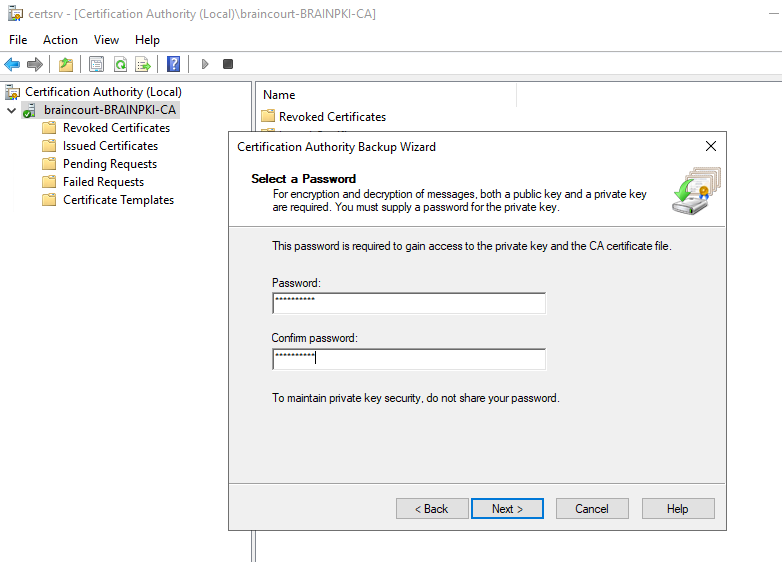782x562 pixels.
Task: Click the Export List toolbar icon
Action: (x=143, y=64)
